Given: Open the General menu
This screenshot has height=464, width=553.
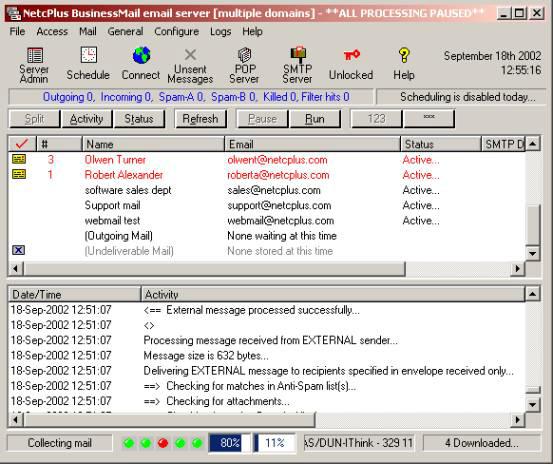Looking at the screenshot, I should coord(125,32).
